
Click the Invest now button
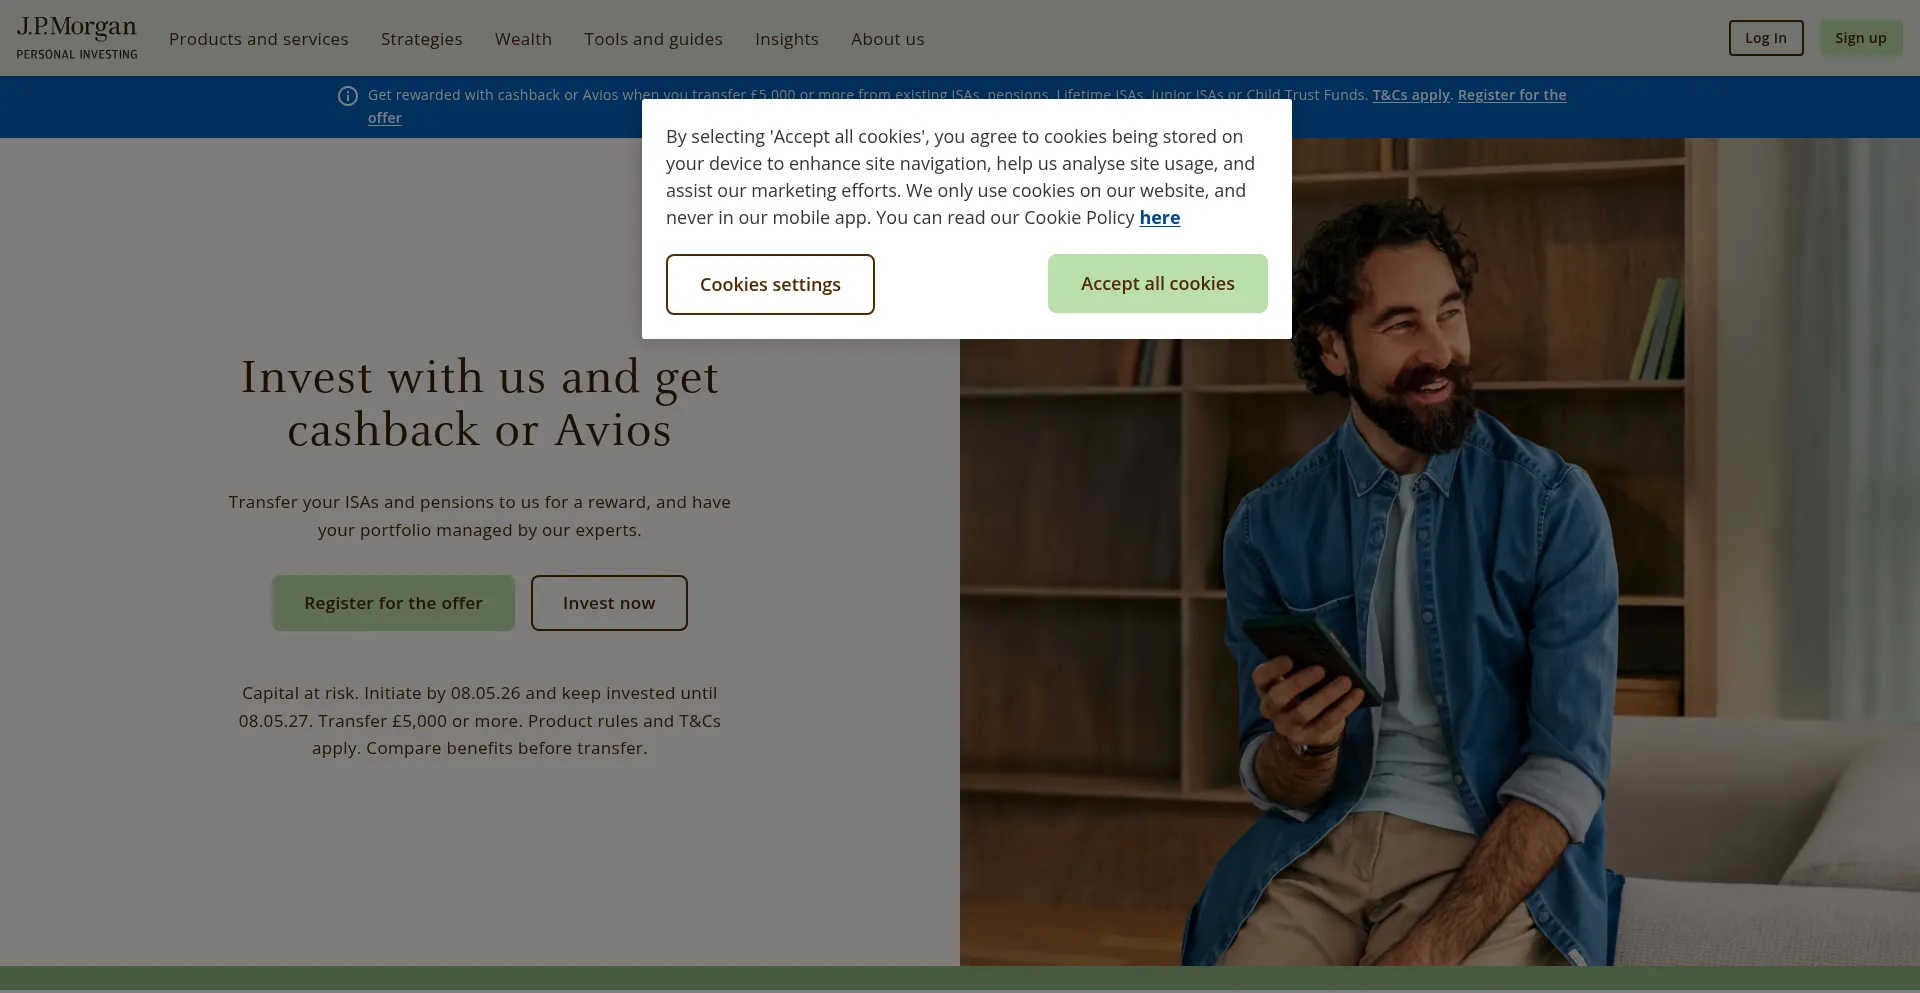609,603
